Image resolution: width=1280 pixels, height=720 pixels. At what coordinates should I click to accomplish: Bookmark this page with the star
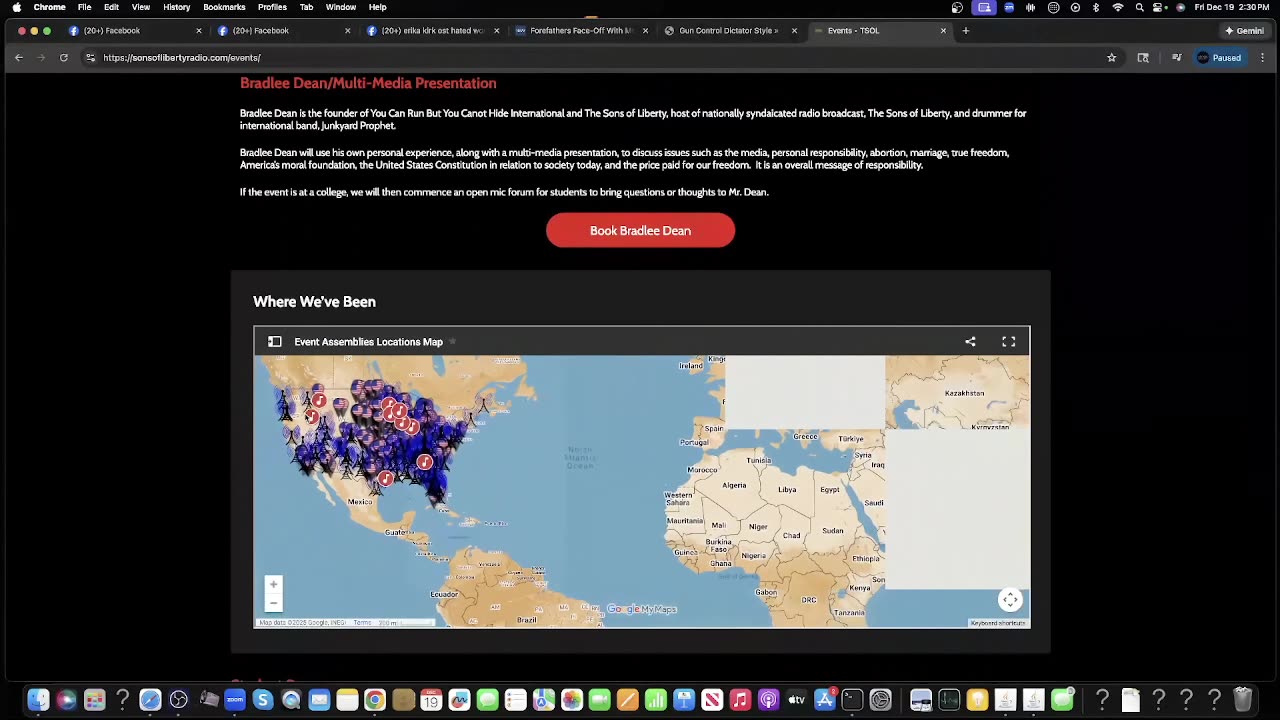[1111, 58]
